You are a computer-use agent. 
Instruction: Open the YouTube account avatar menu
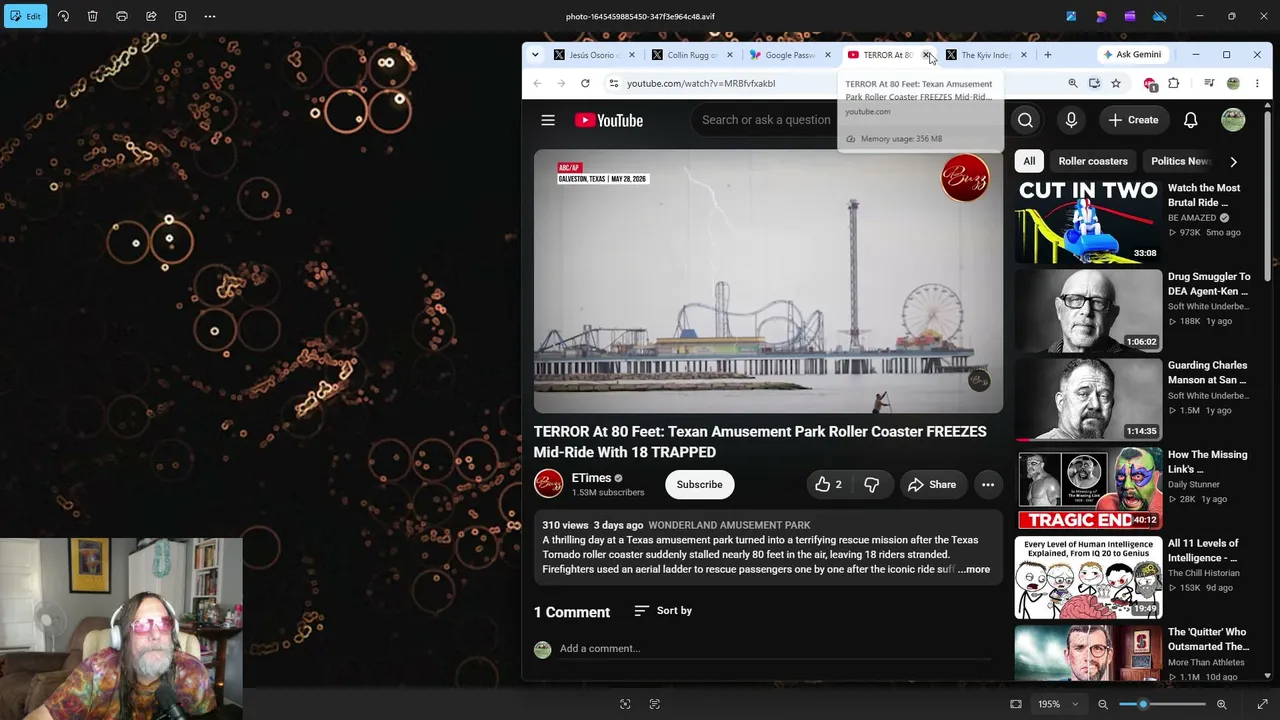point(1233,120)
